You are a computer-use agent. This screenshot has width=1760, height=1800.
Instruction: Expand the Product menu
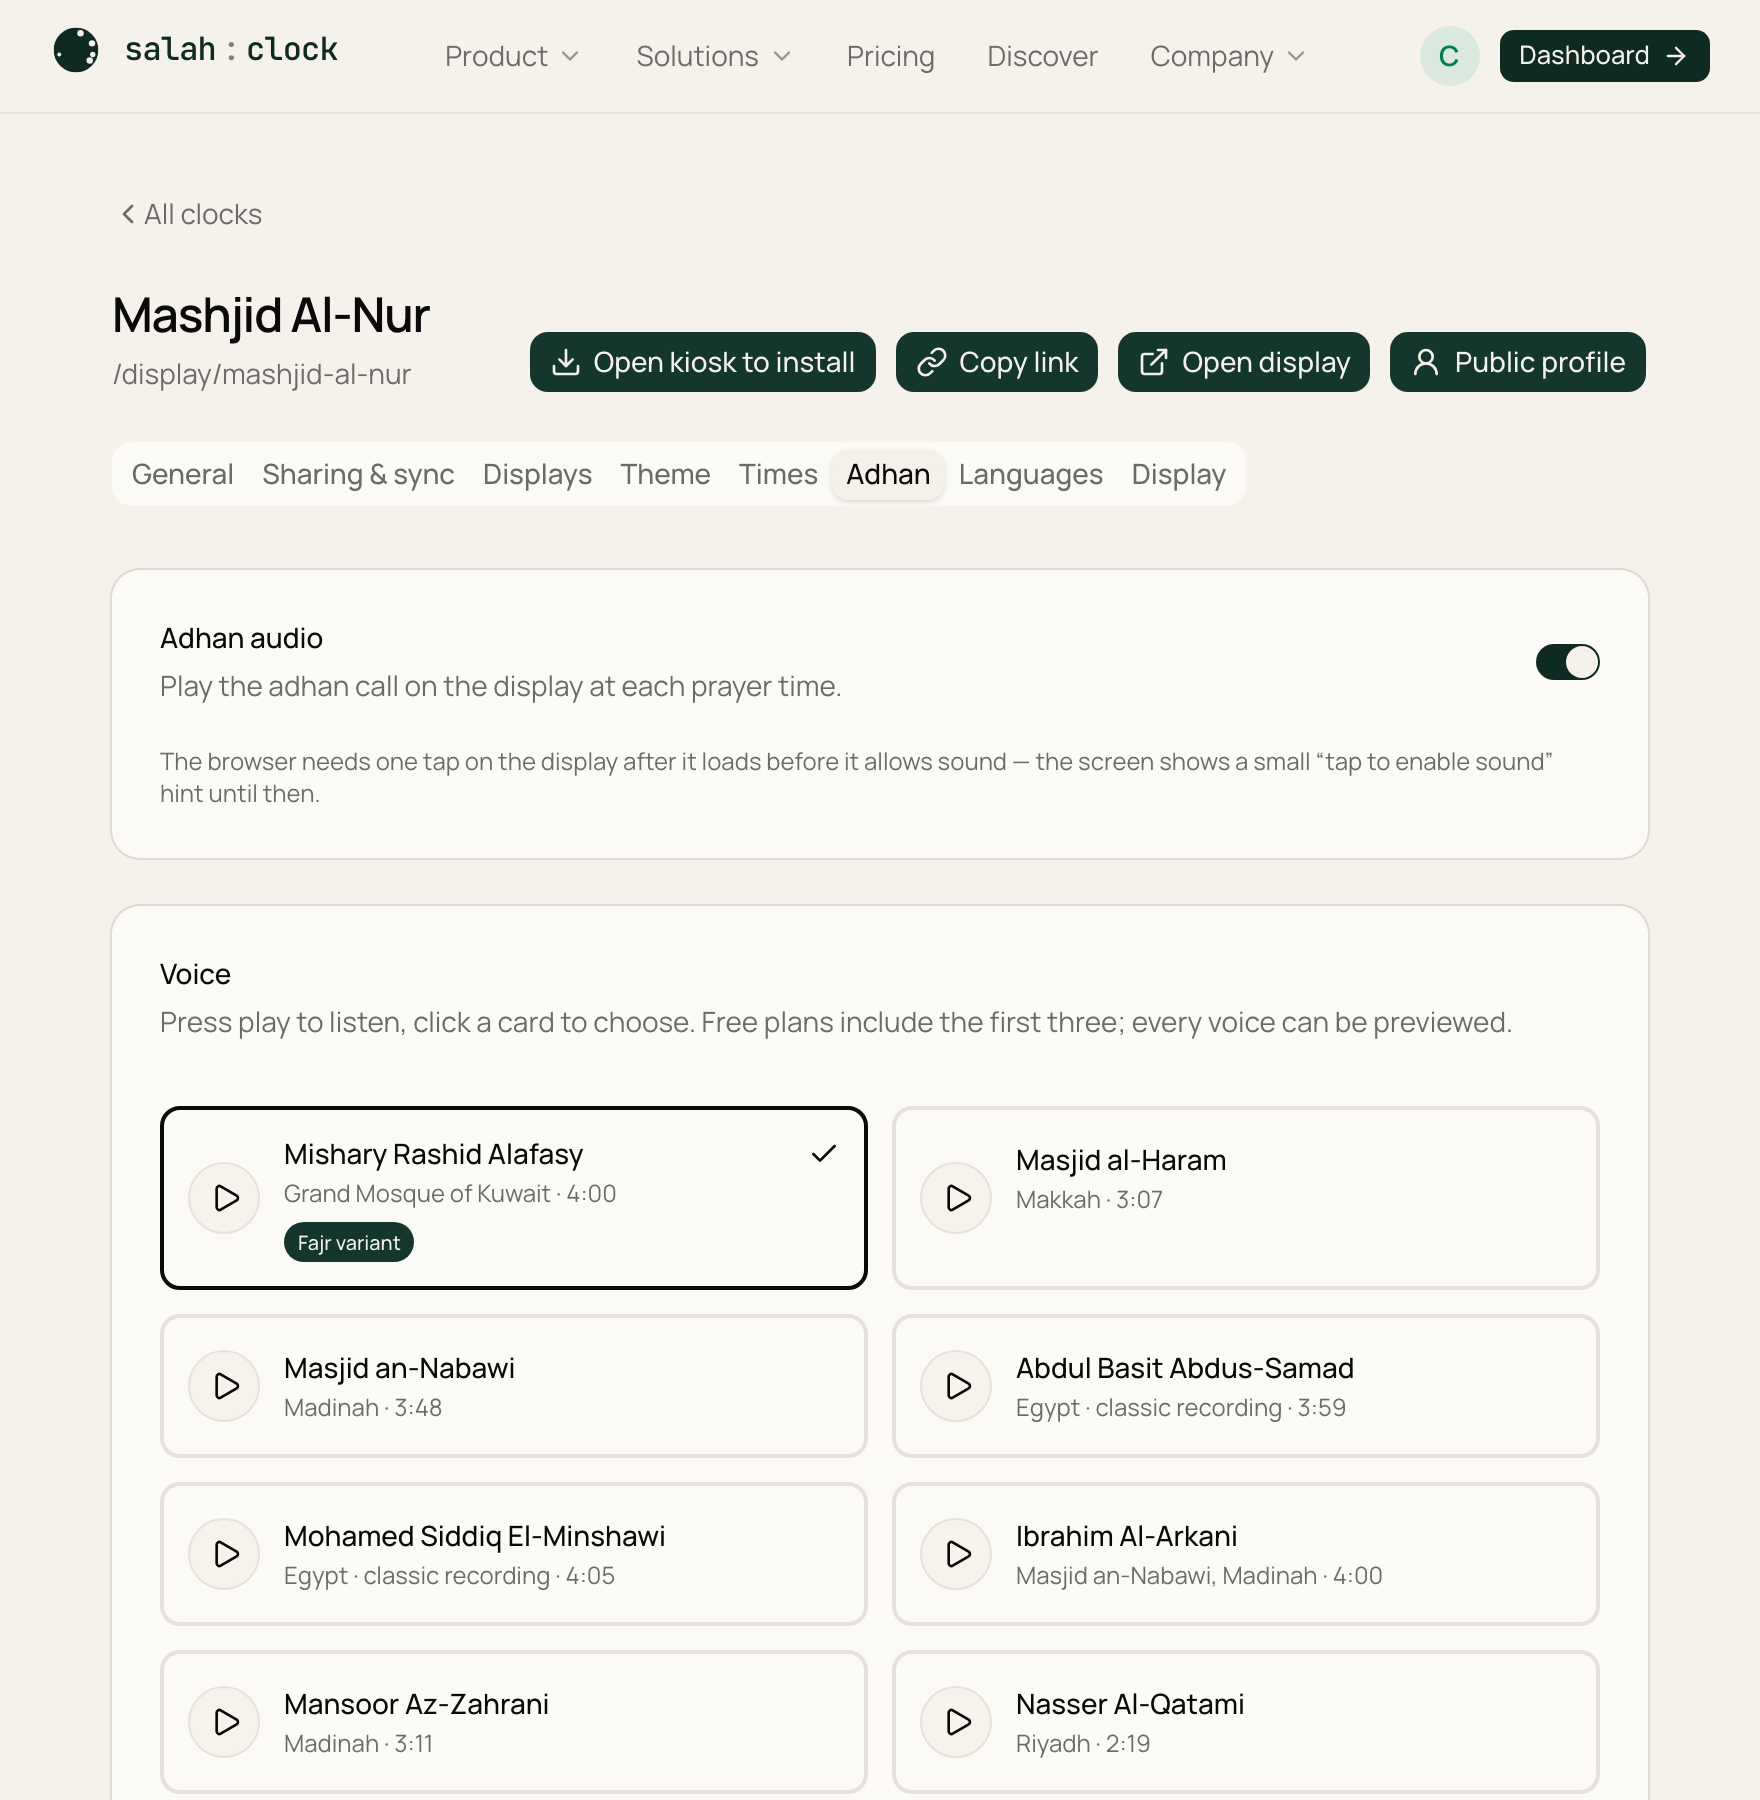(512, 56)
